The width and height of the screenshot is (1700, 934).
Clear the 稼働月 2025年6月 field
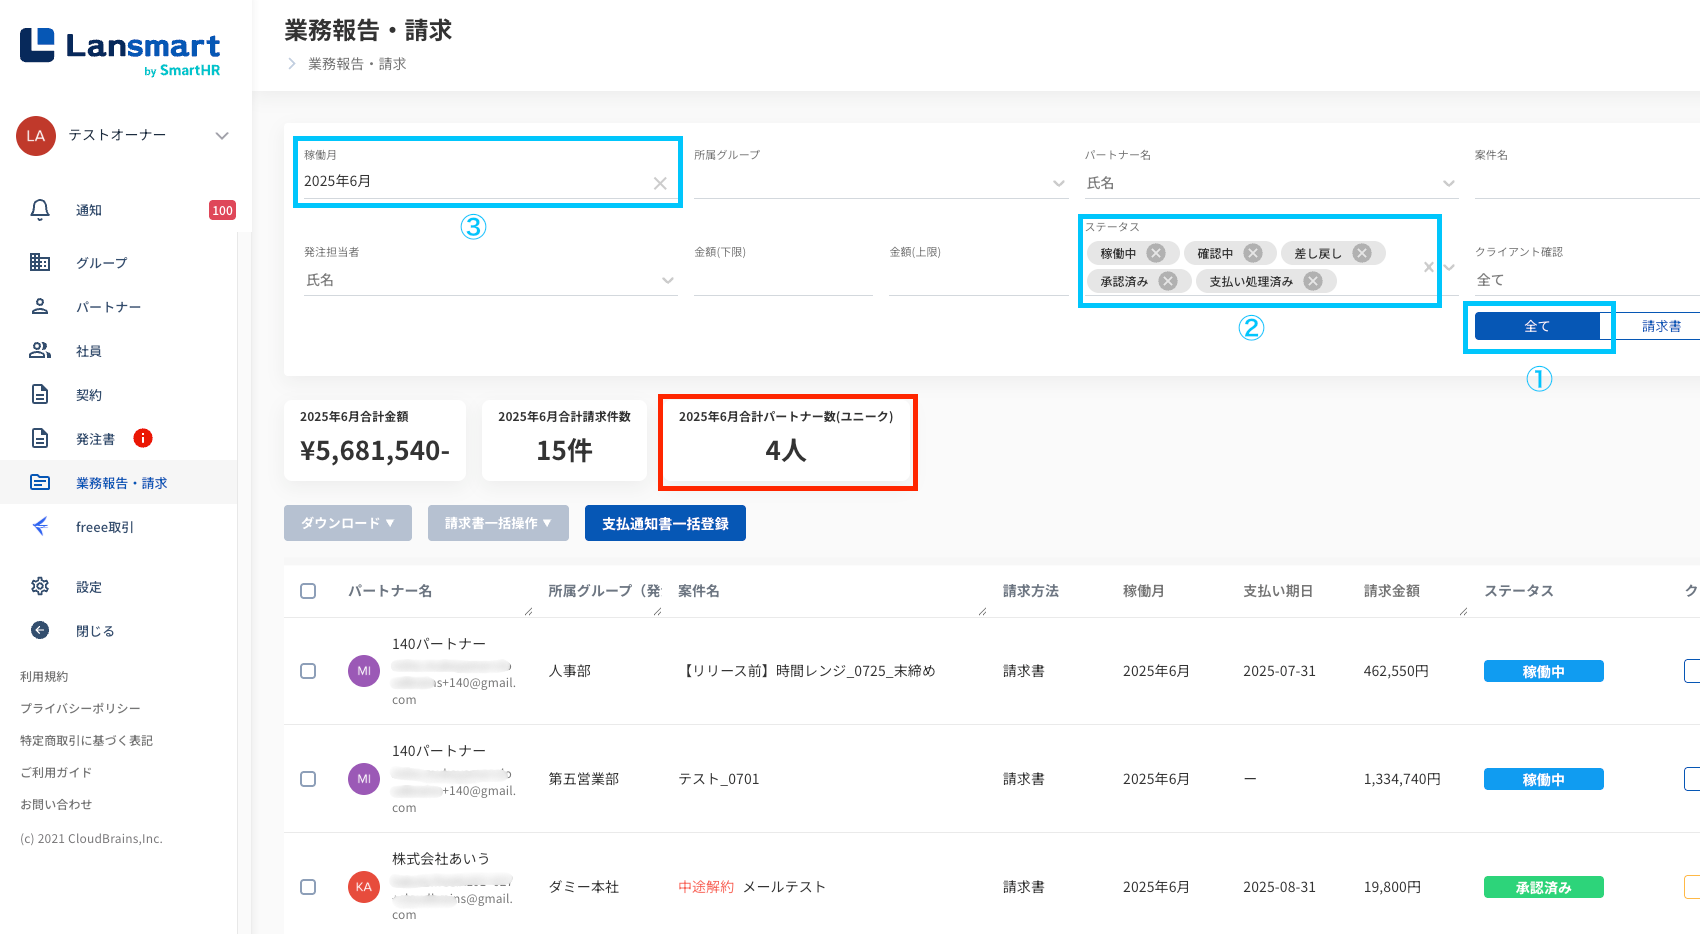(660, 183)
